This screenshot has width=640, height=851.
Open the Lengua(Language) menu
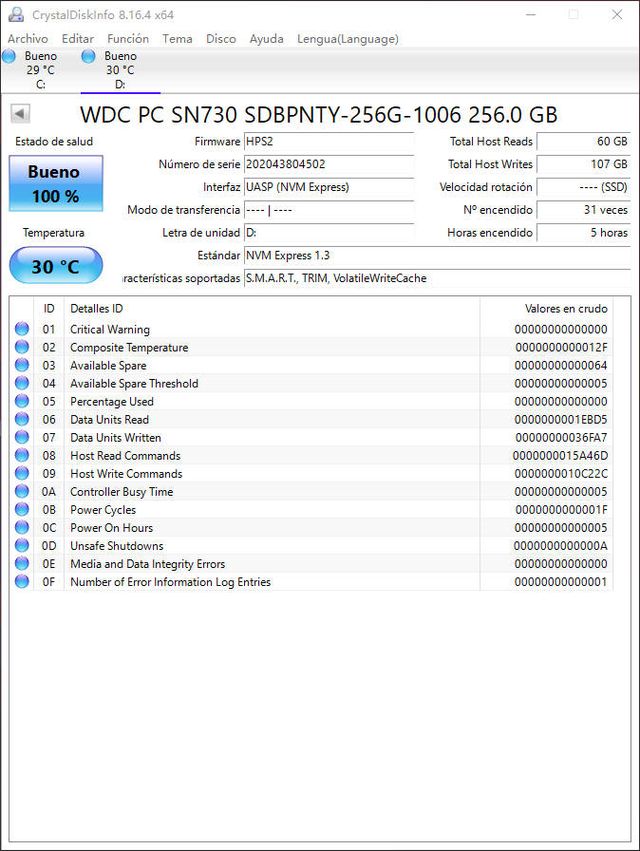pyautogui.click(x=347, y=39)
